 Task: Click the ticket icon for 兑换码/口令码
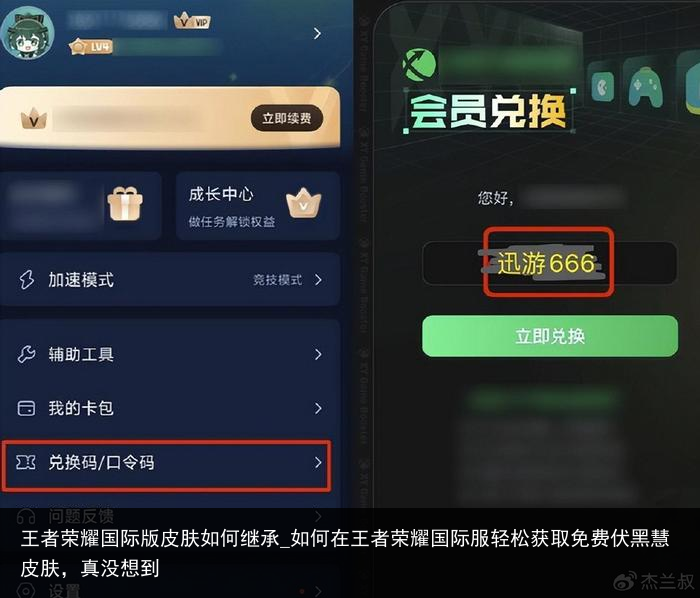coord(25,462)
